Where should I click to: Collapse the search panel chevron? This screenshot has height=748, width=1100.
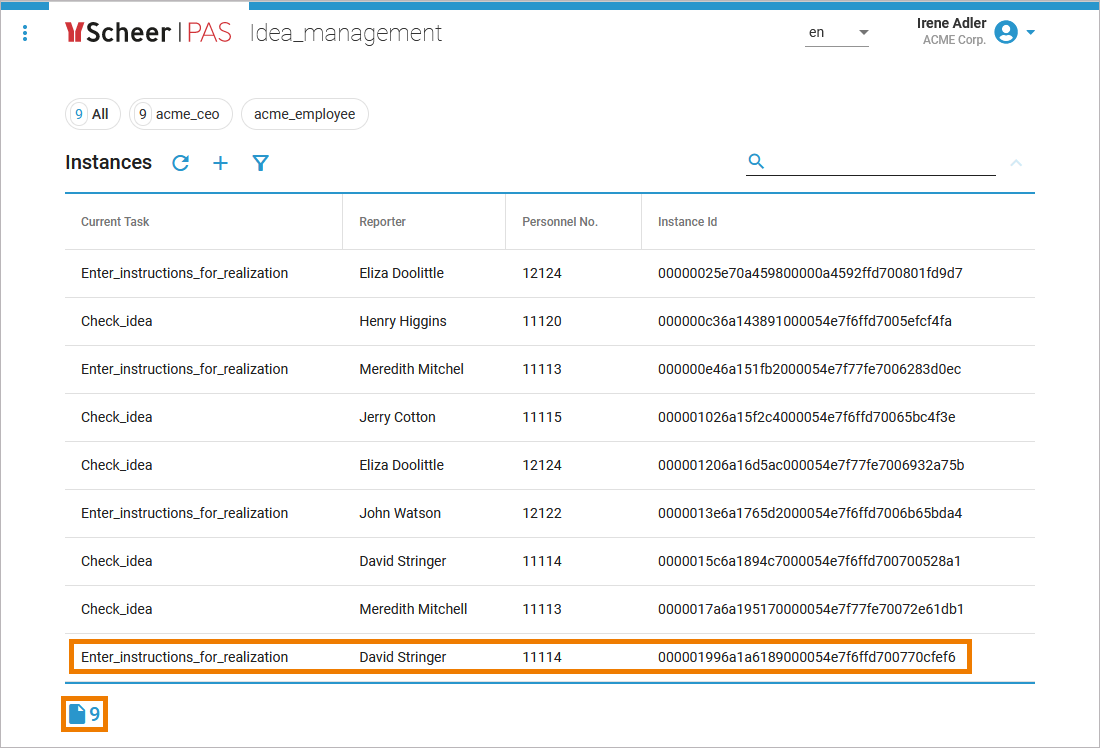pos(1016,162)
